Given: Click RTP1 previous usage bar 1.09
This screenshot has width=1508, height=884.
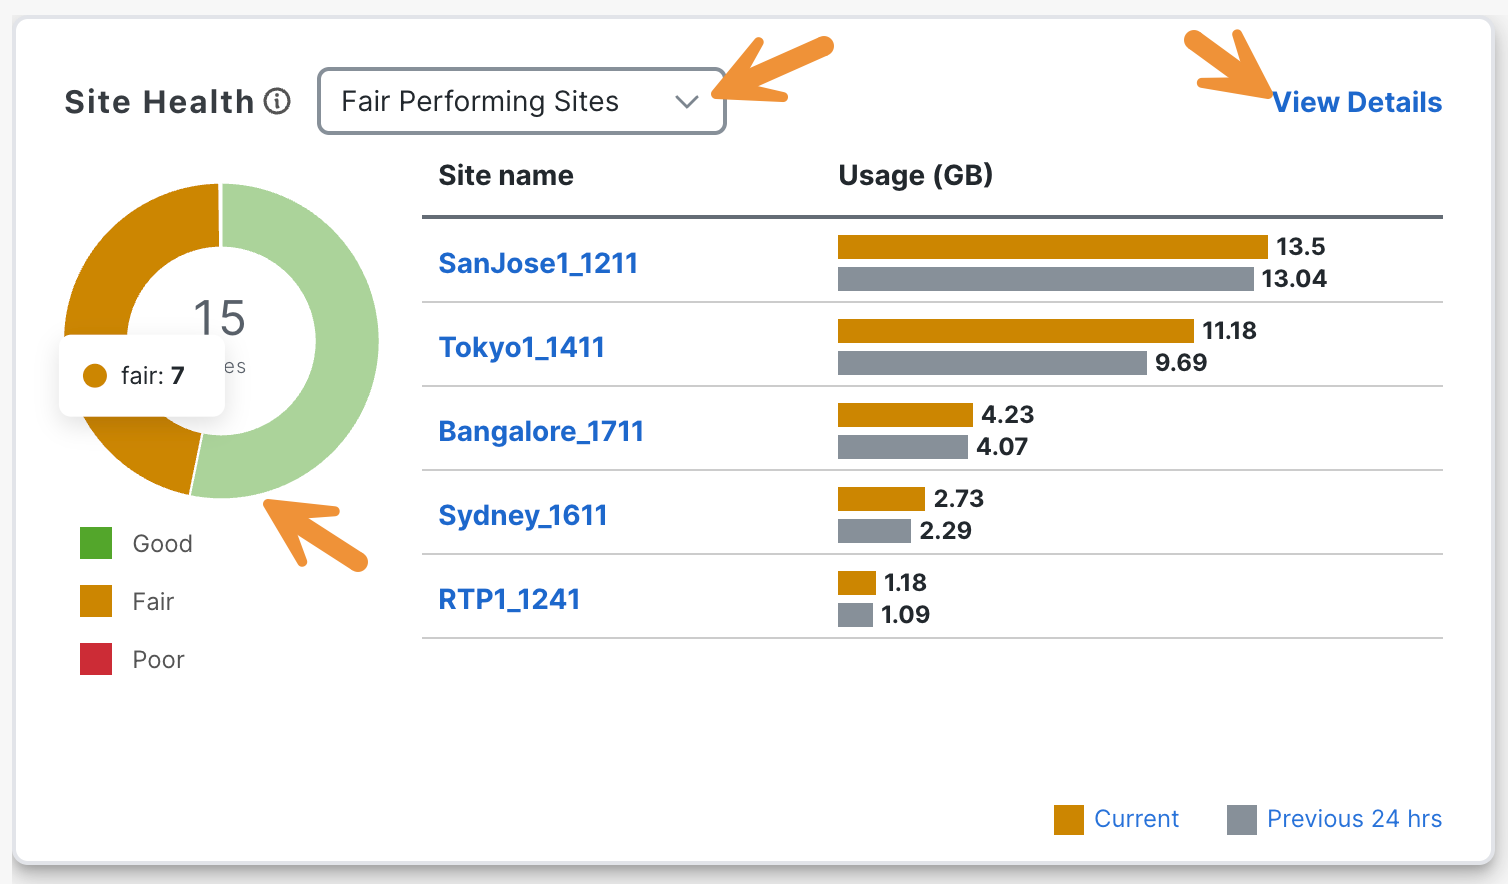Looking at the screenshot, I should pos(855,615).
